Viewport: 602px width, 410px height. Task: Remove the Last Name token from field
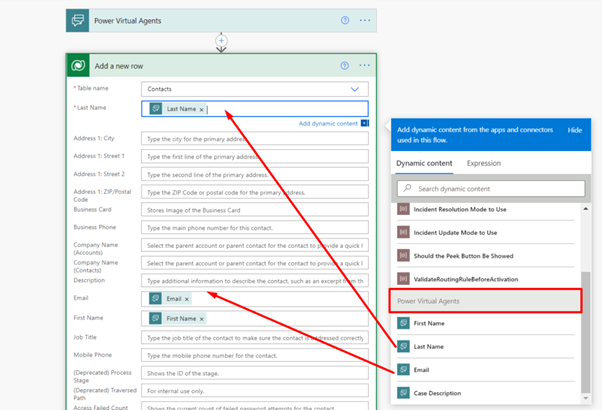tap(201, 109)
